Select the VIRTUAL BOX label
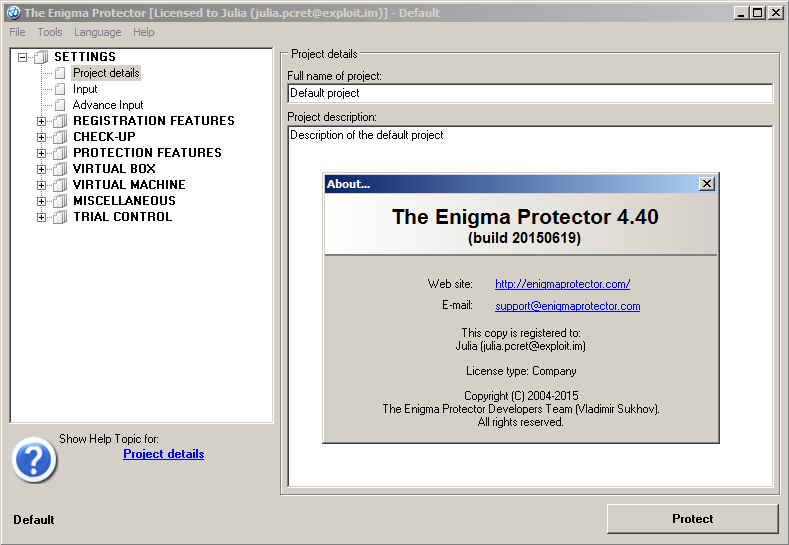The width and height of the screenshot is (789, 545). 114,169
